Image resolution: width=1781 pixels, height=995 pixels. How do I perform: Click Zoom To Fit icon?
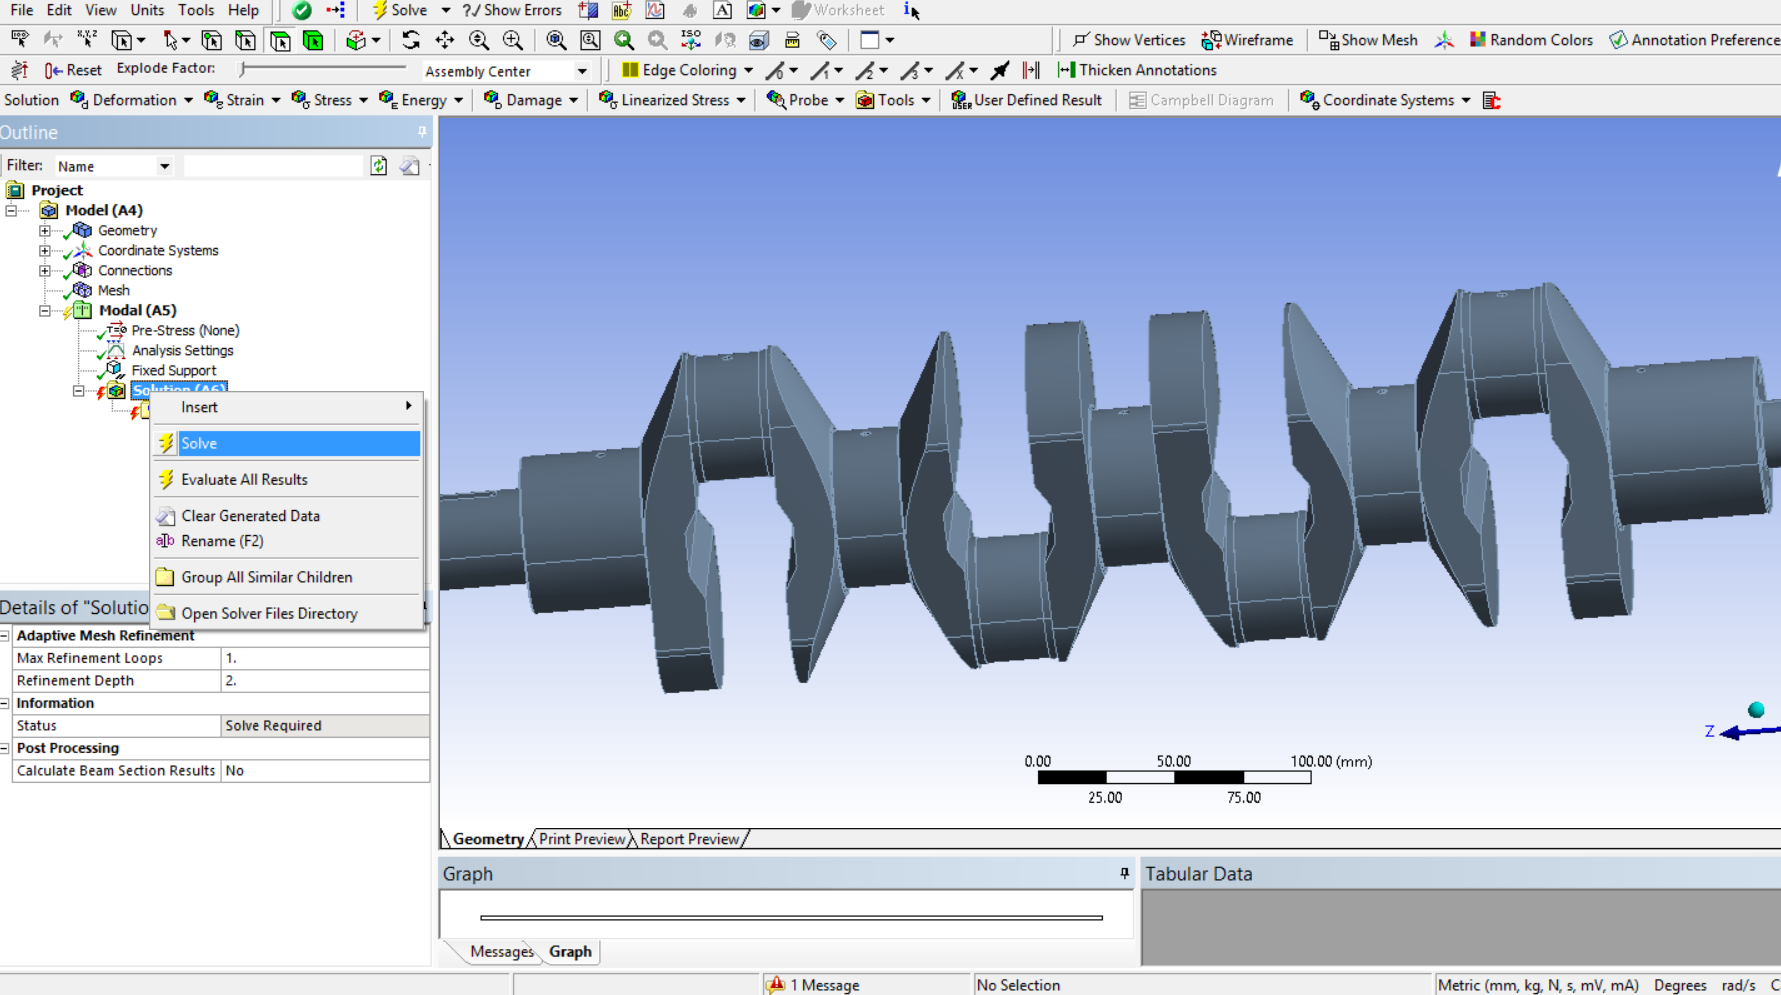(556, 40)
